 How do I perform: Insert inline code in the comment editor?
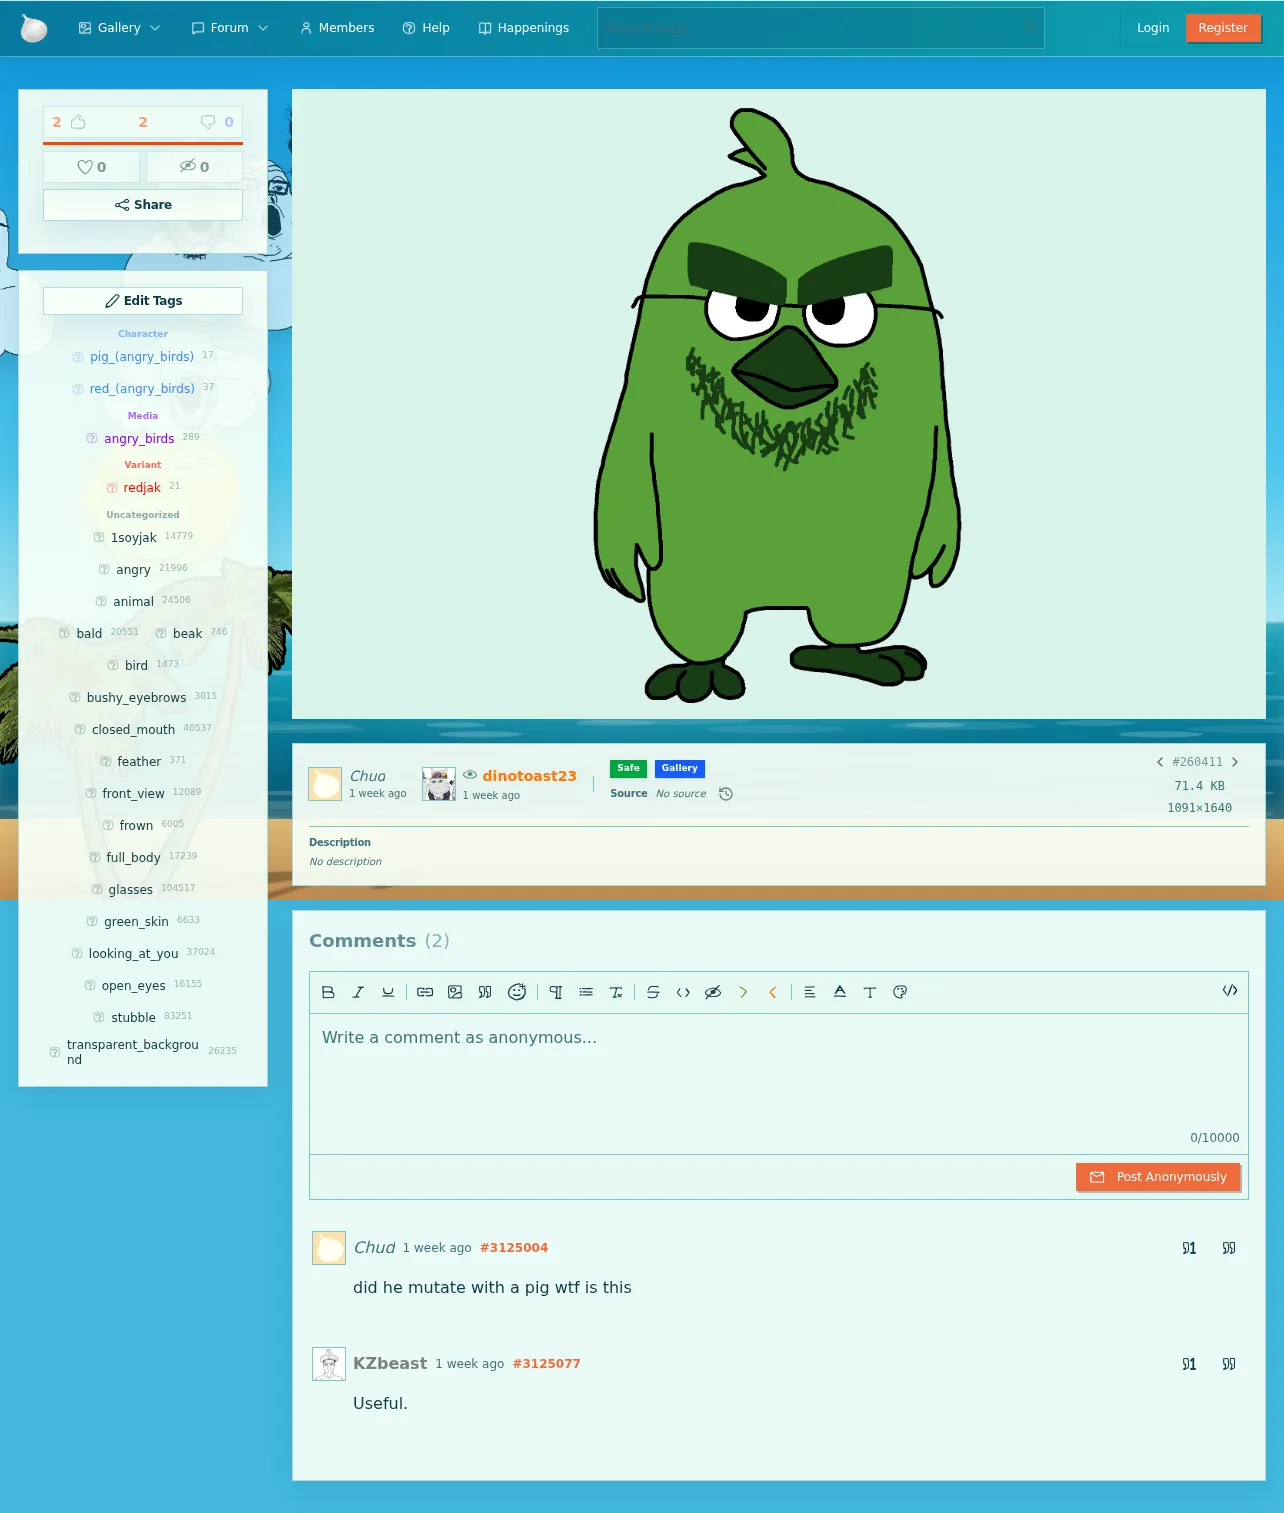tap(683, 992)
